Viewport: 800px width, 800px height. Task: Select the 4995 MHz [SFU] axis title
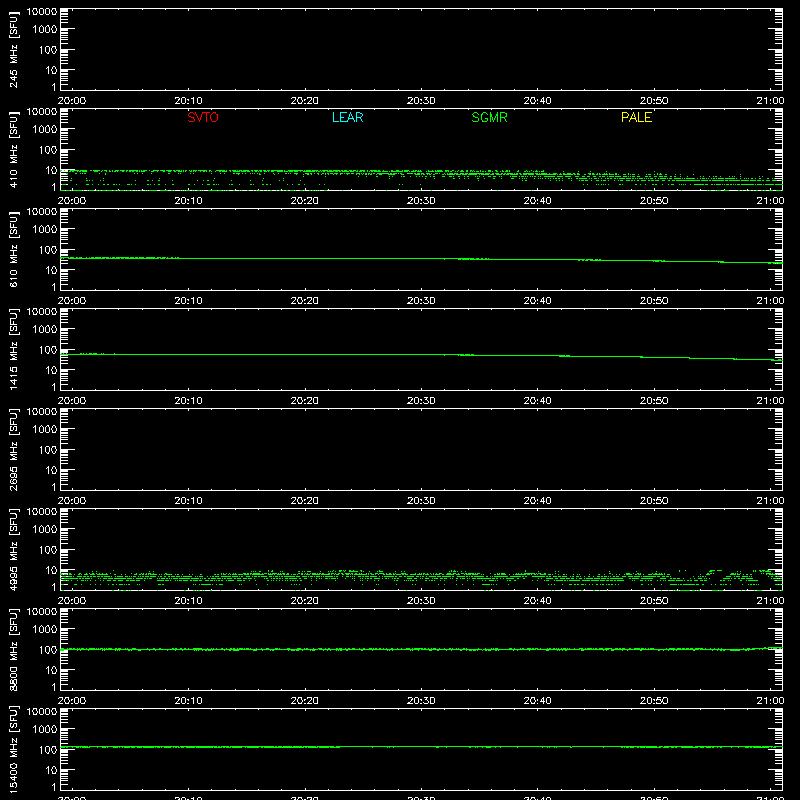click(13, 549)
